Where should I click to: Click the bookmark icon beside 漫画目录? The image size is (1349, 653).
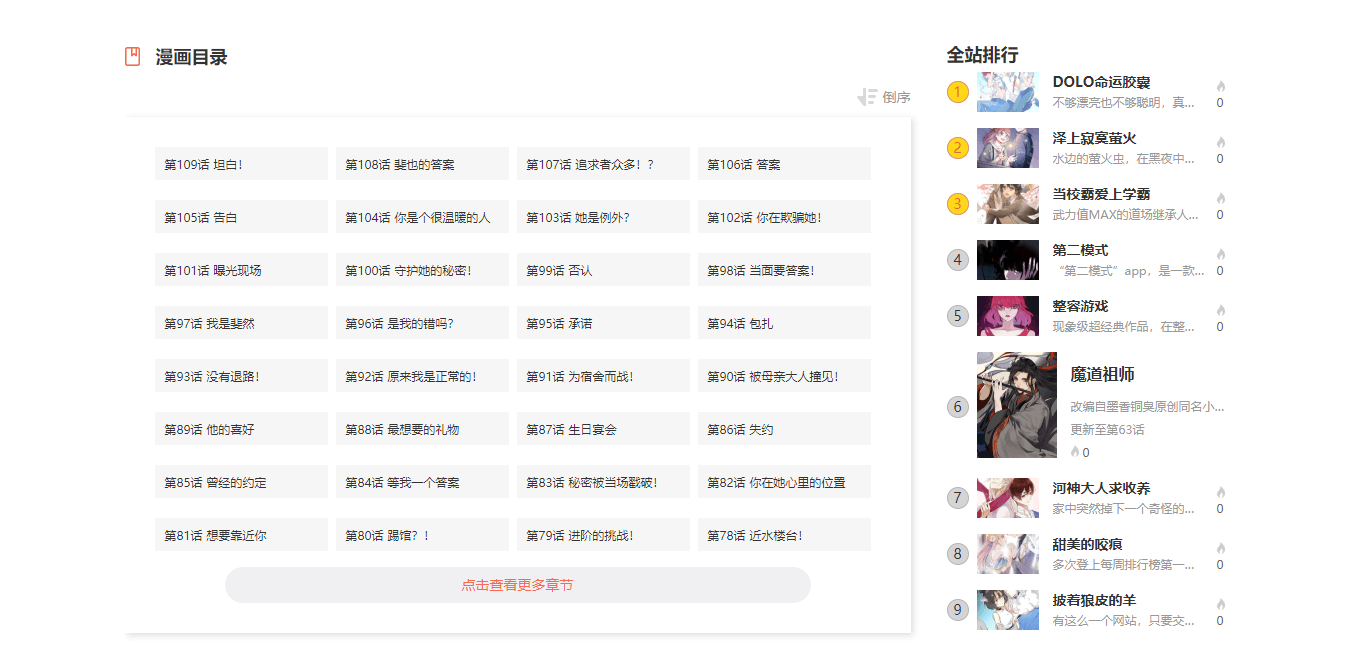[132, 57]
